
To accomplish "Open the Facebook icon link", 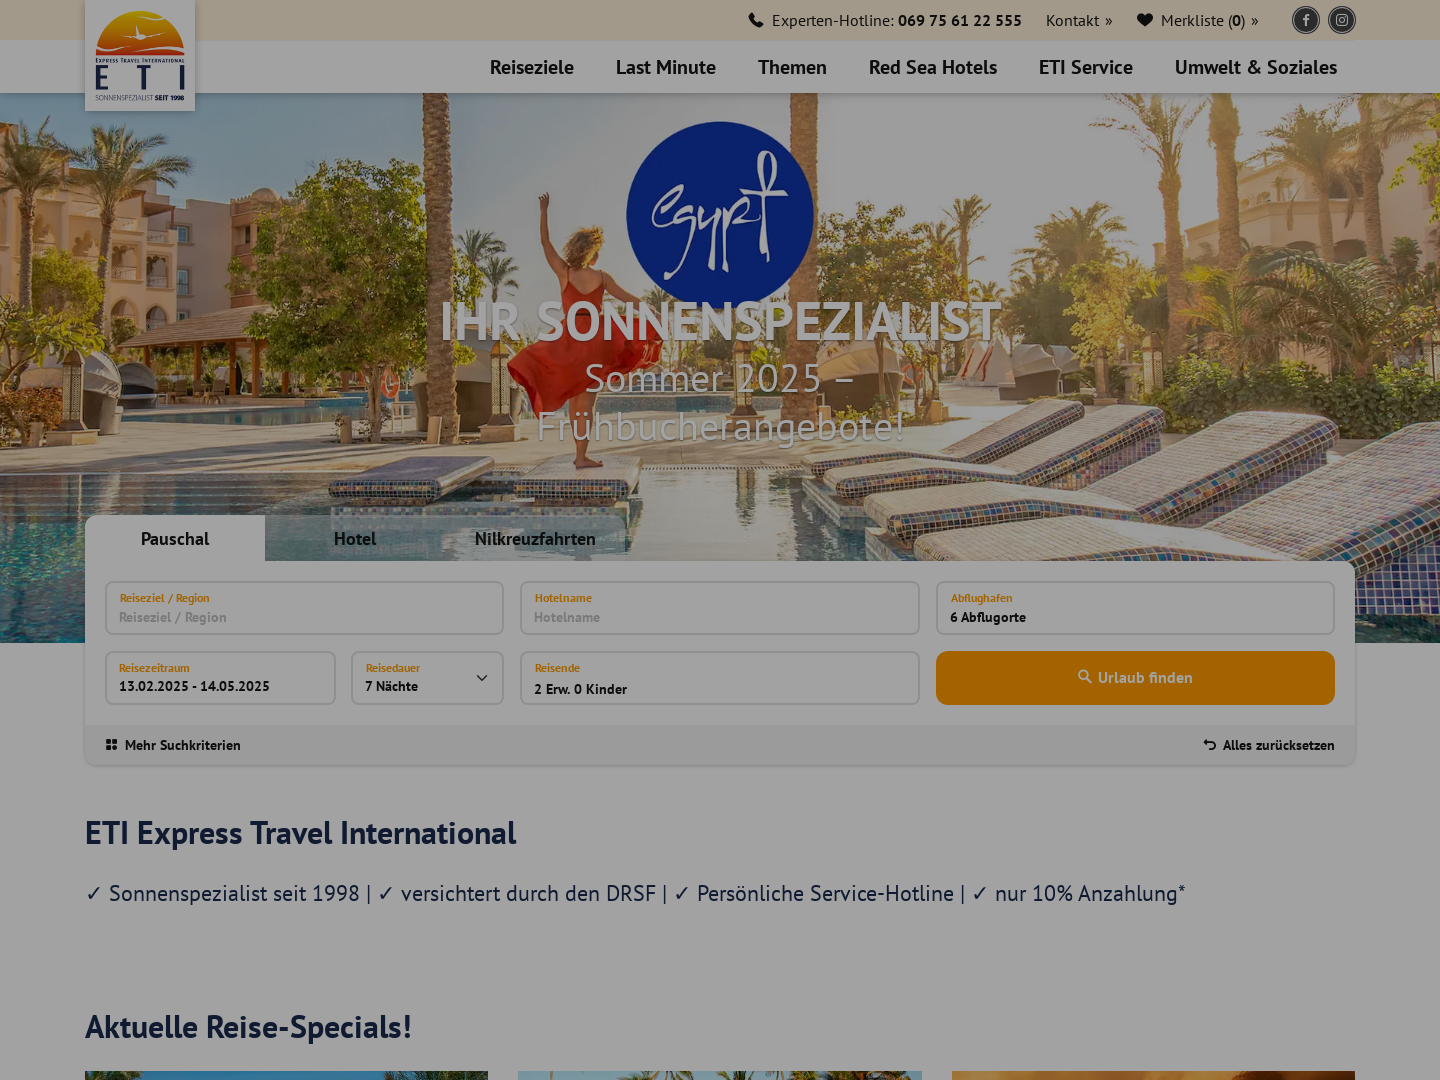I will coord(1306,20).
